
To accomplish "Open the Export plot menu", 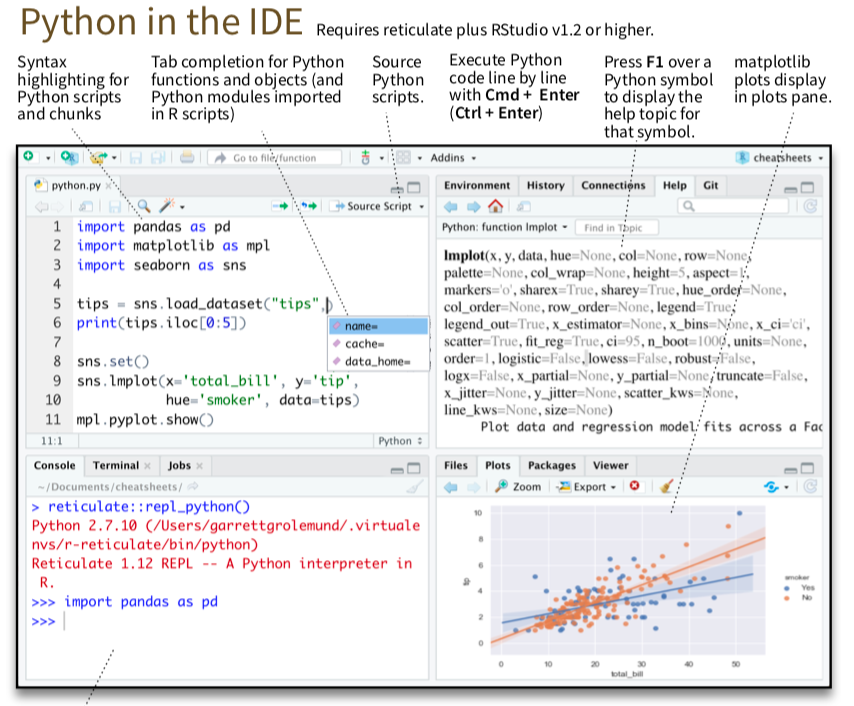I will (x=587, y=487).
